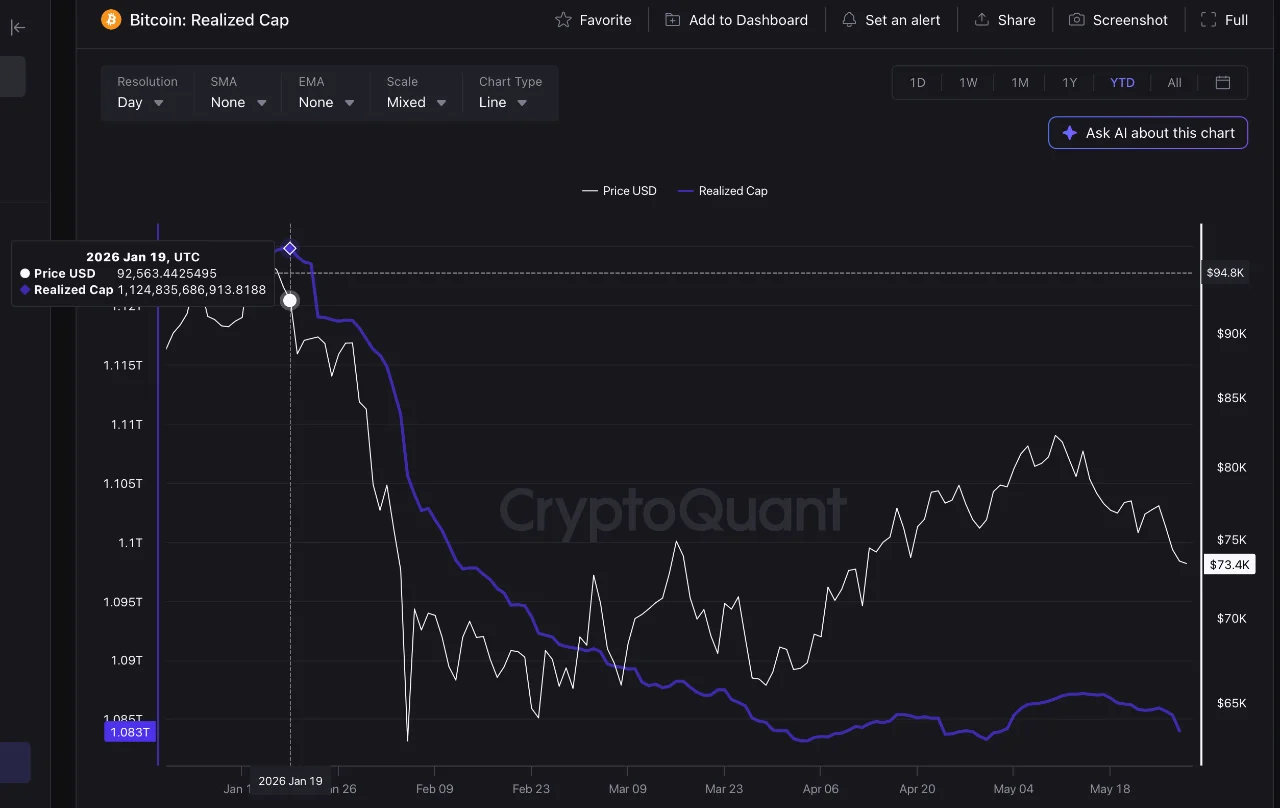Click the 1.115T left axis label
This screenshot has width=1280, height=808.
(123, 366)
